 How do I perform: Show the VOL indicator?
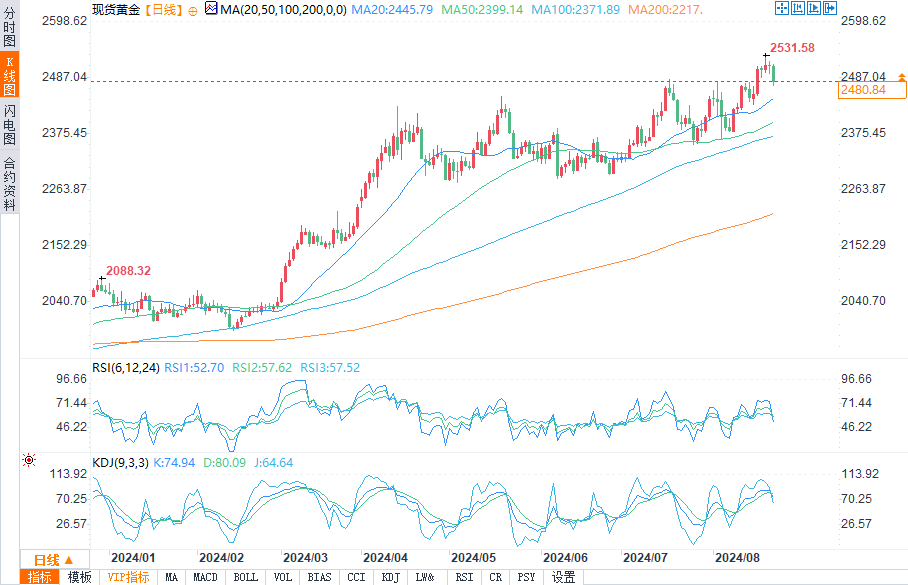[x=283, y=577]
